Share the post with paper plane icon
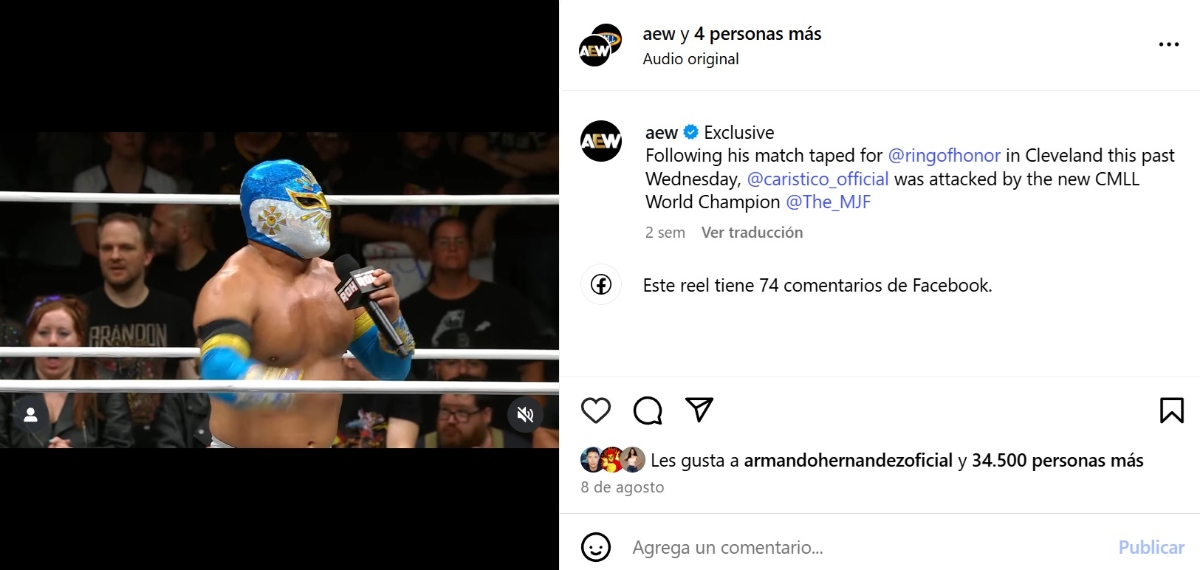Viewport: 1200px width, 570px height. [x=699, y=409]
